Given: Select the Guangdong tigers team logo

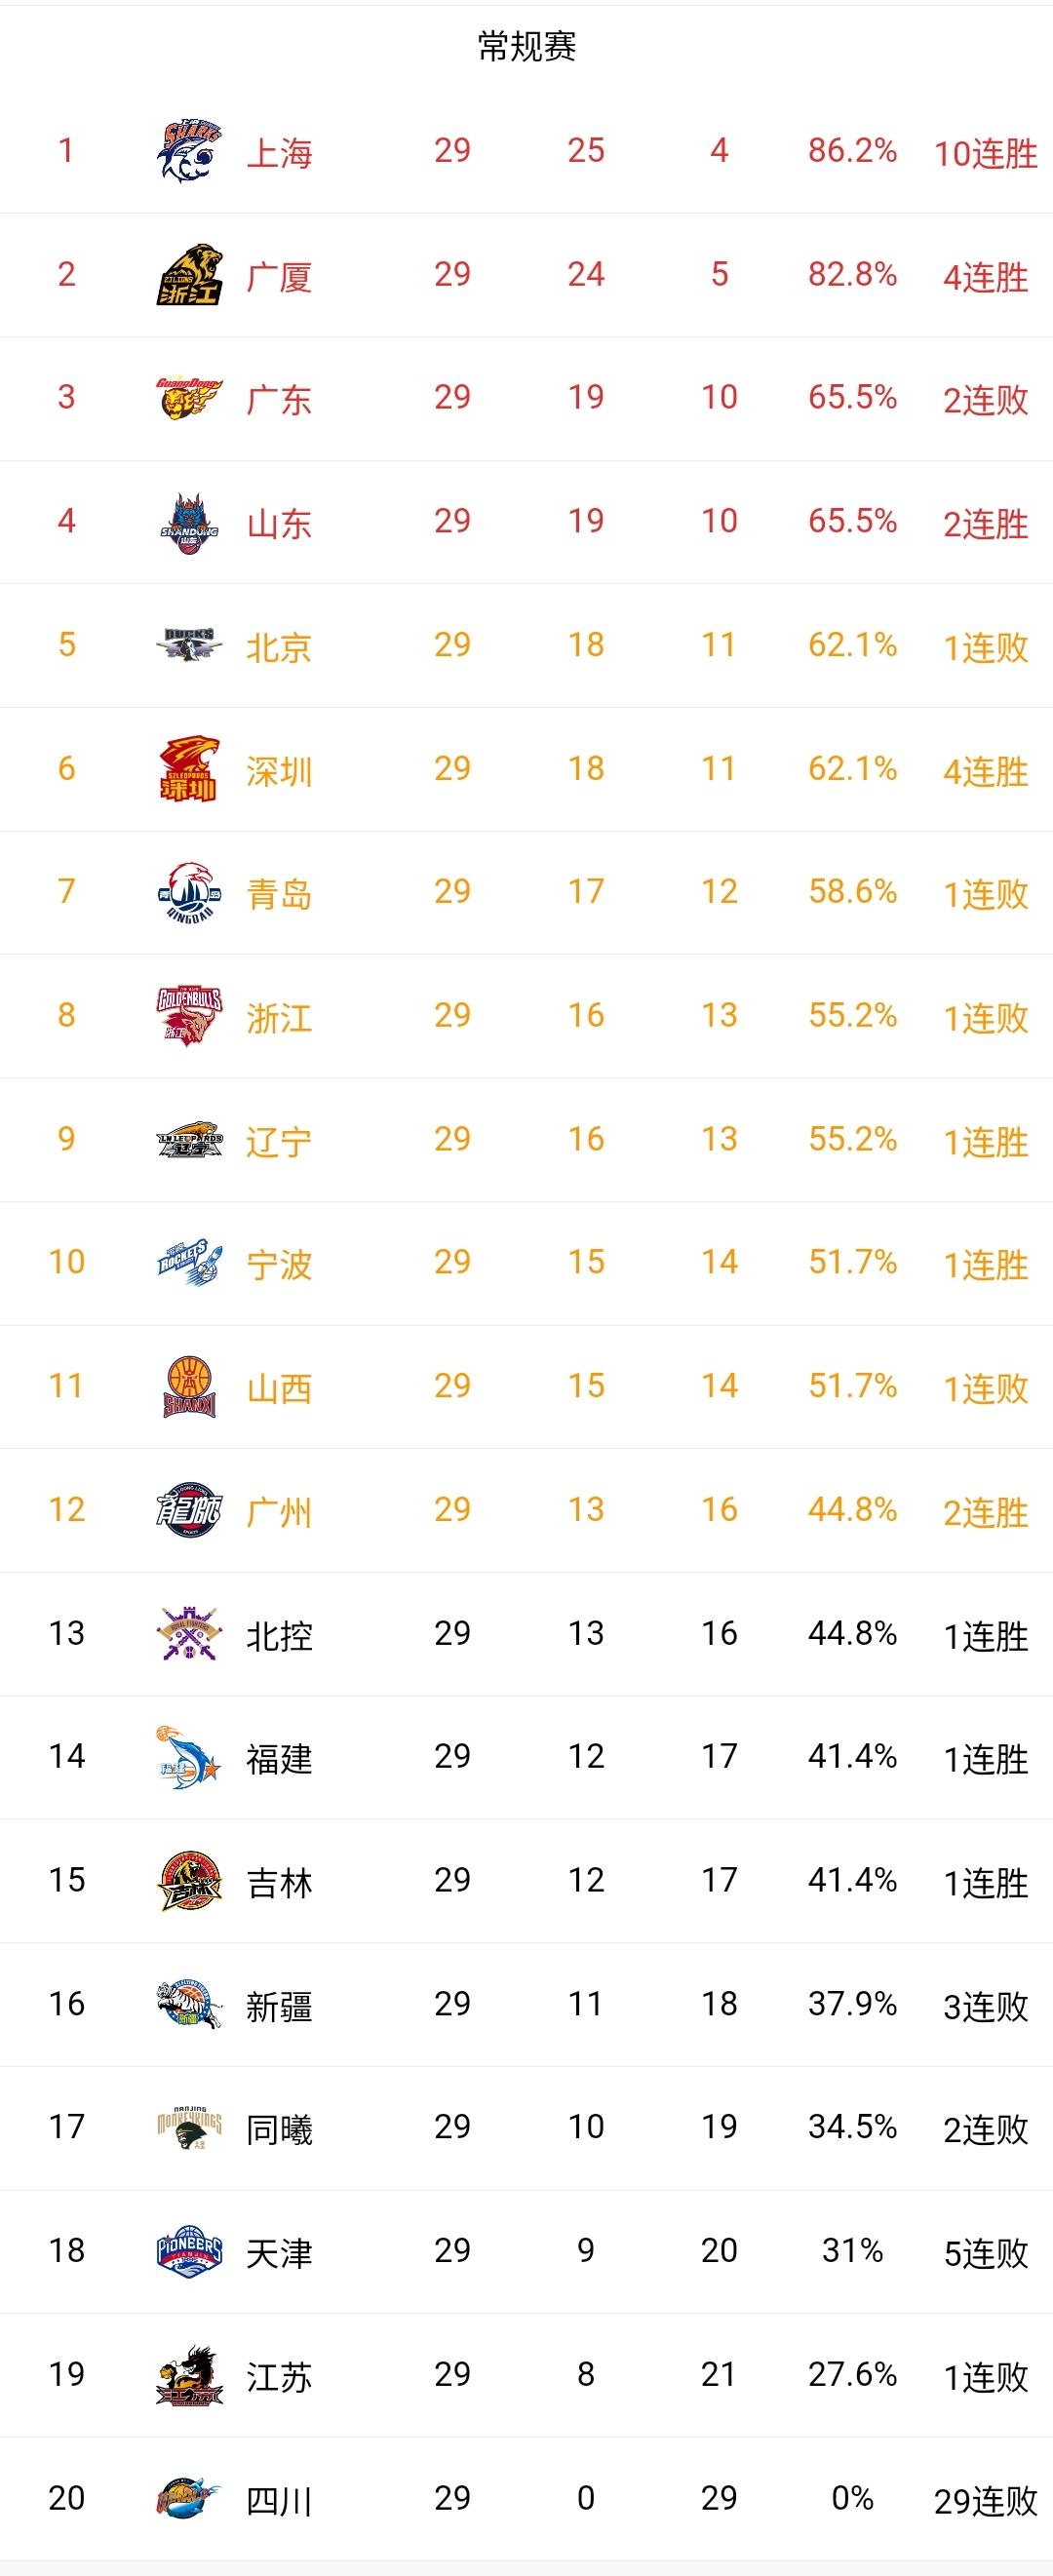Looking at the screenshot, I should (189, 397).
